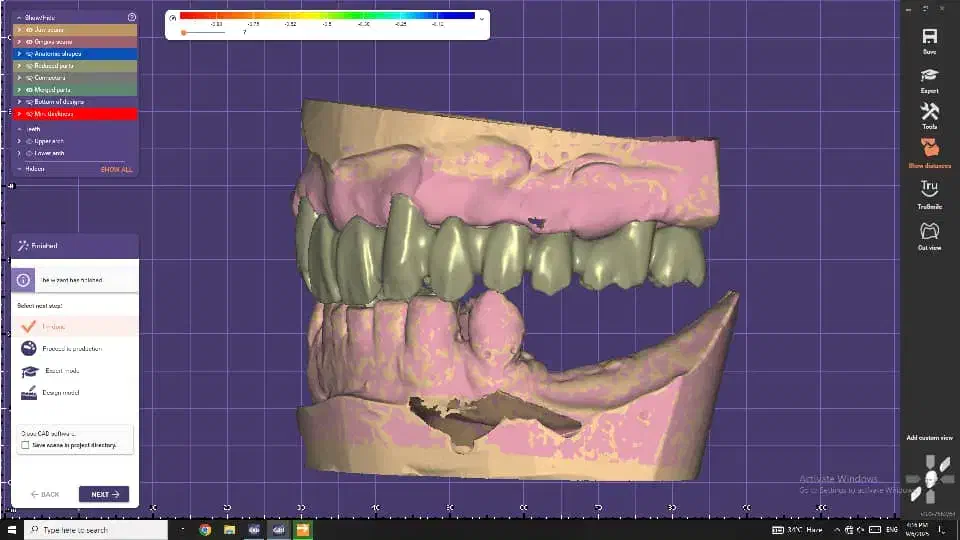Click SHOW ALL in Hidden section
Image resolution: width=960 pixels, height=540 pixels.
(116, 170)
